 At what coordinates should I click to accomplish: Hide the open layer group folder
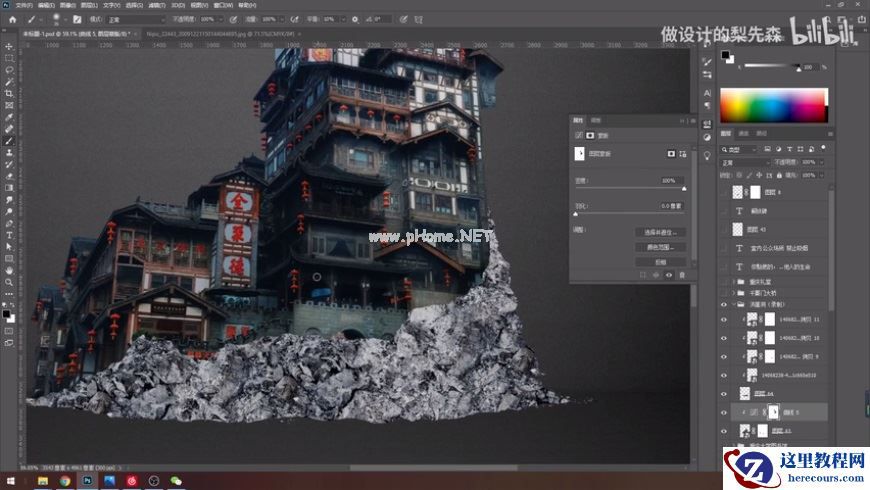pyautogui.click(x=724, y=305)
